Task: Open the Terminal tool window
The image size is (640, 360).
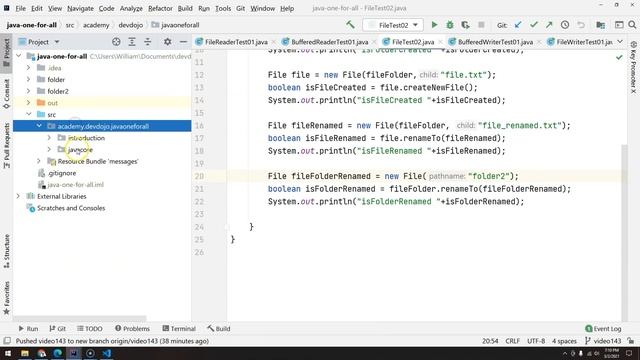Action: (x=179, y=329)
